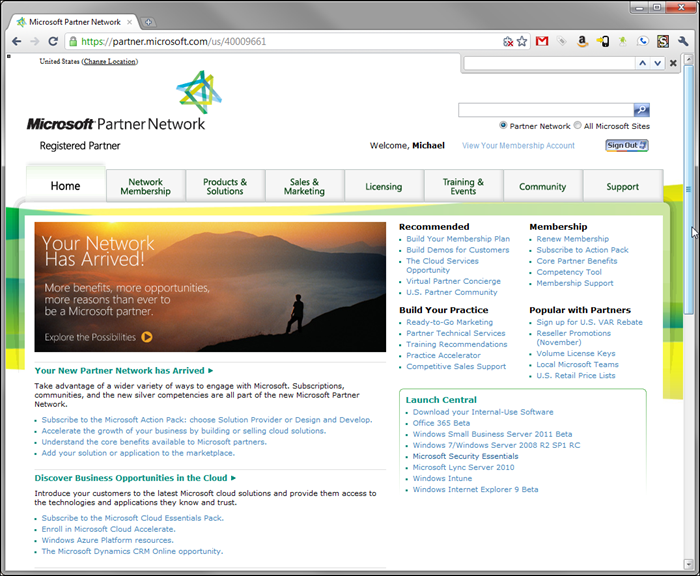Viewport: 700px width, 576px height.
Task: Open a new tab with the plus button
Action: [148, 22]
